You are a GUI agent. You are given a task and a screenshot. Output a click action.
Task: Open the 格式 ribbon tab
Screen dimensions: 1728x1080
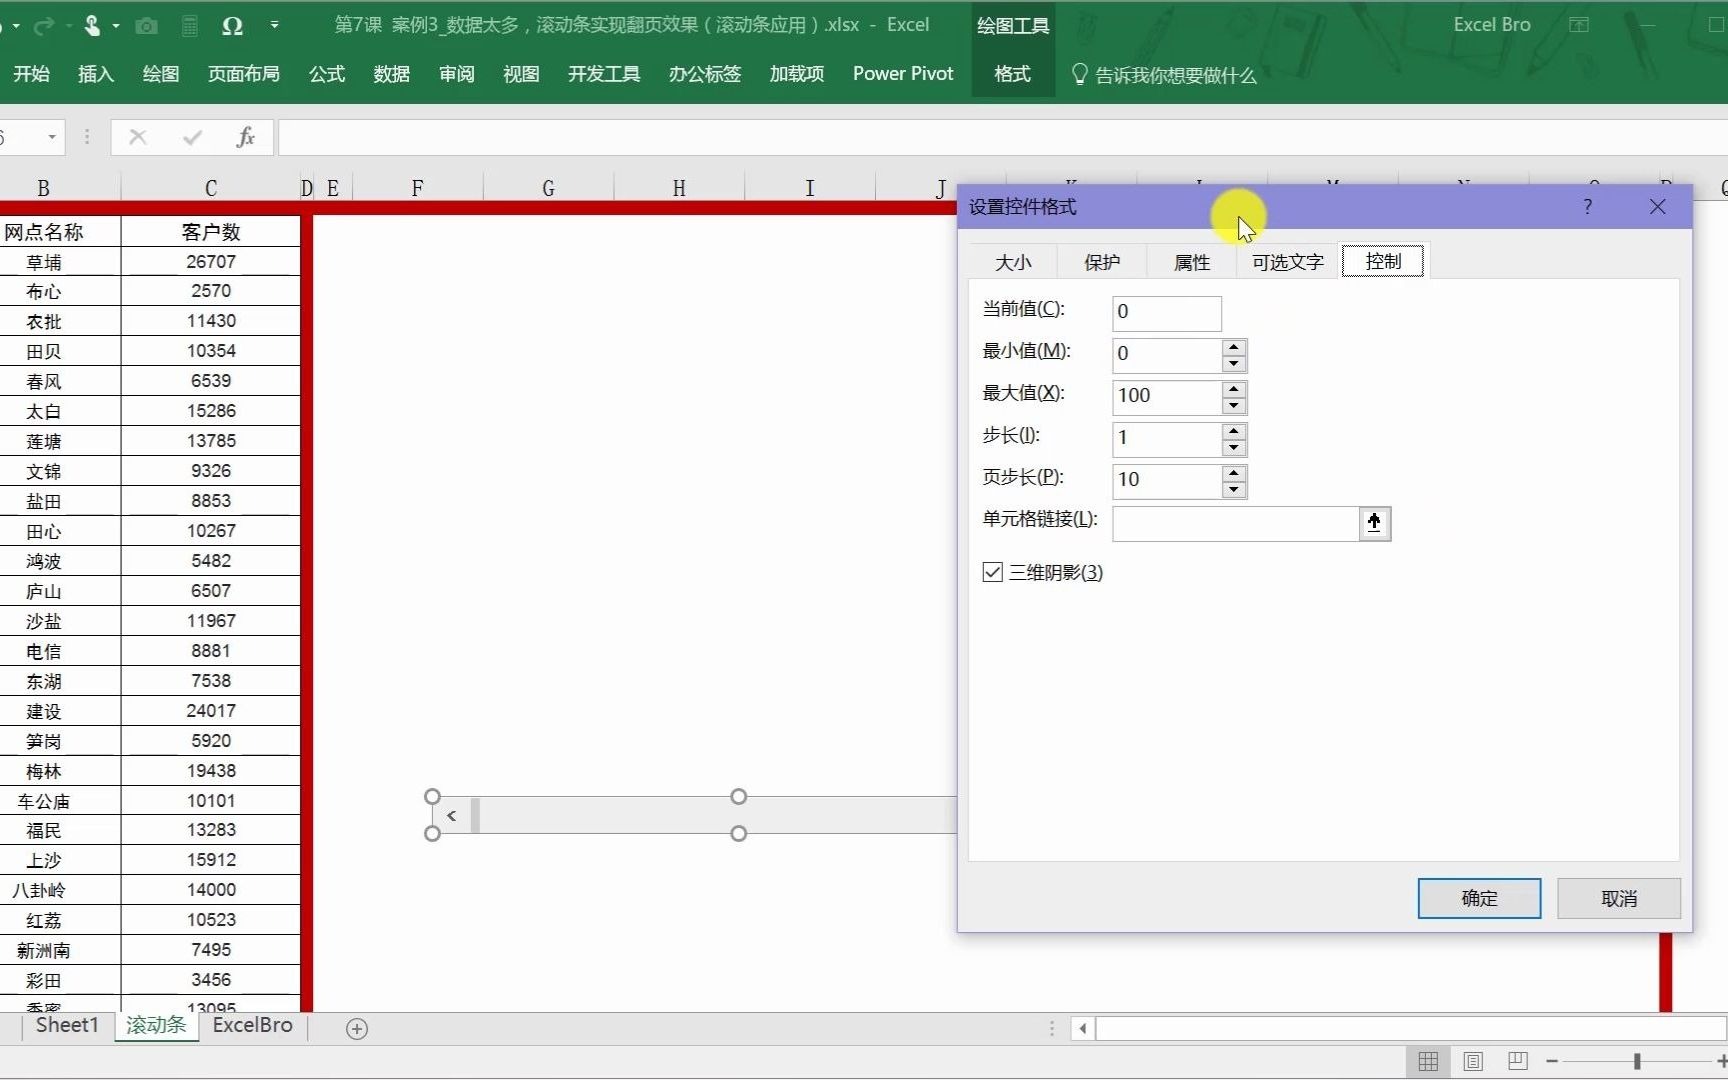click(1013, 74)
